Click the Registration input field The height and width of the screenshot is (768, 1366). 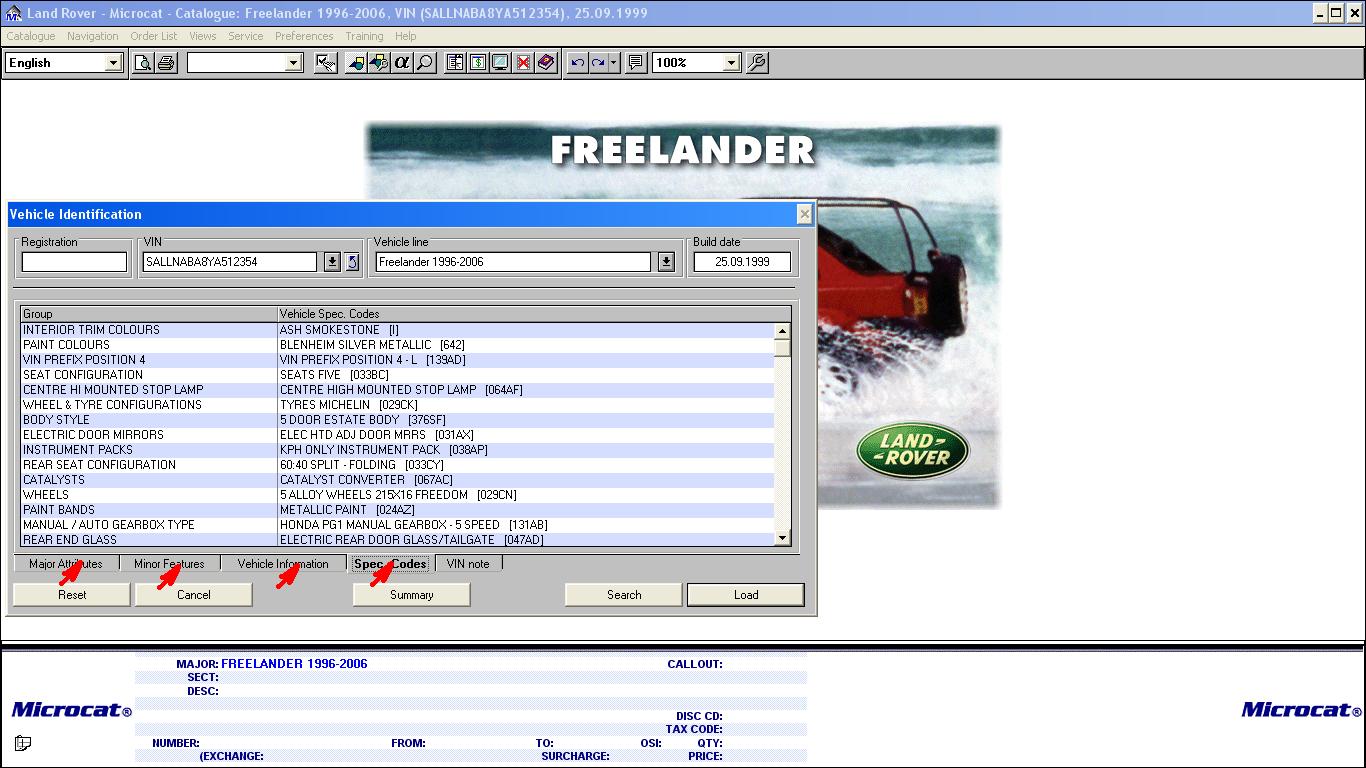[x=75, y=262]
